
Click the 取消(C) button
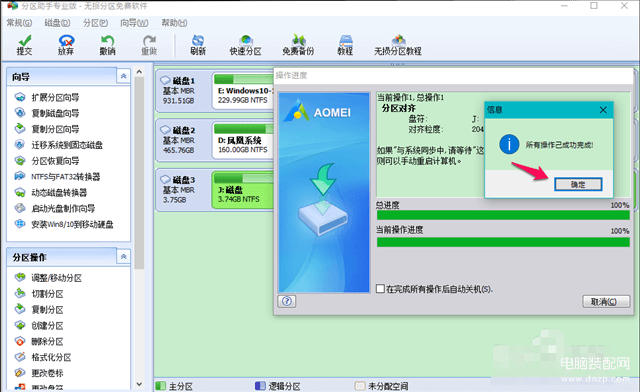pos(606,302)
